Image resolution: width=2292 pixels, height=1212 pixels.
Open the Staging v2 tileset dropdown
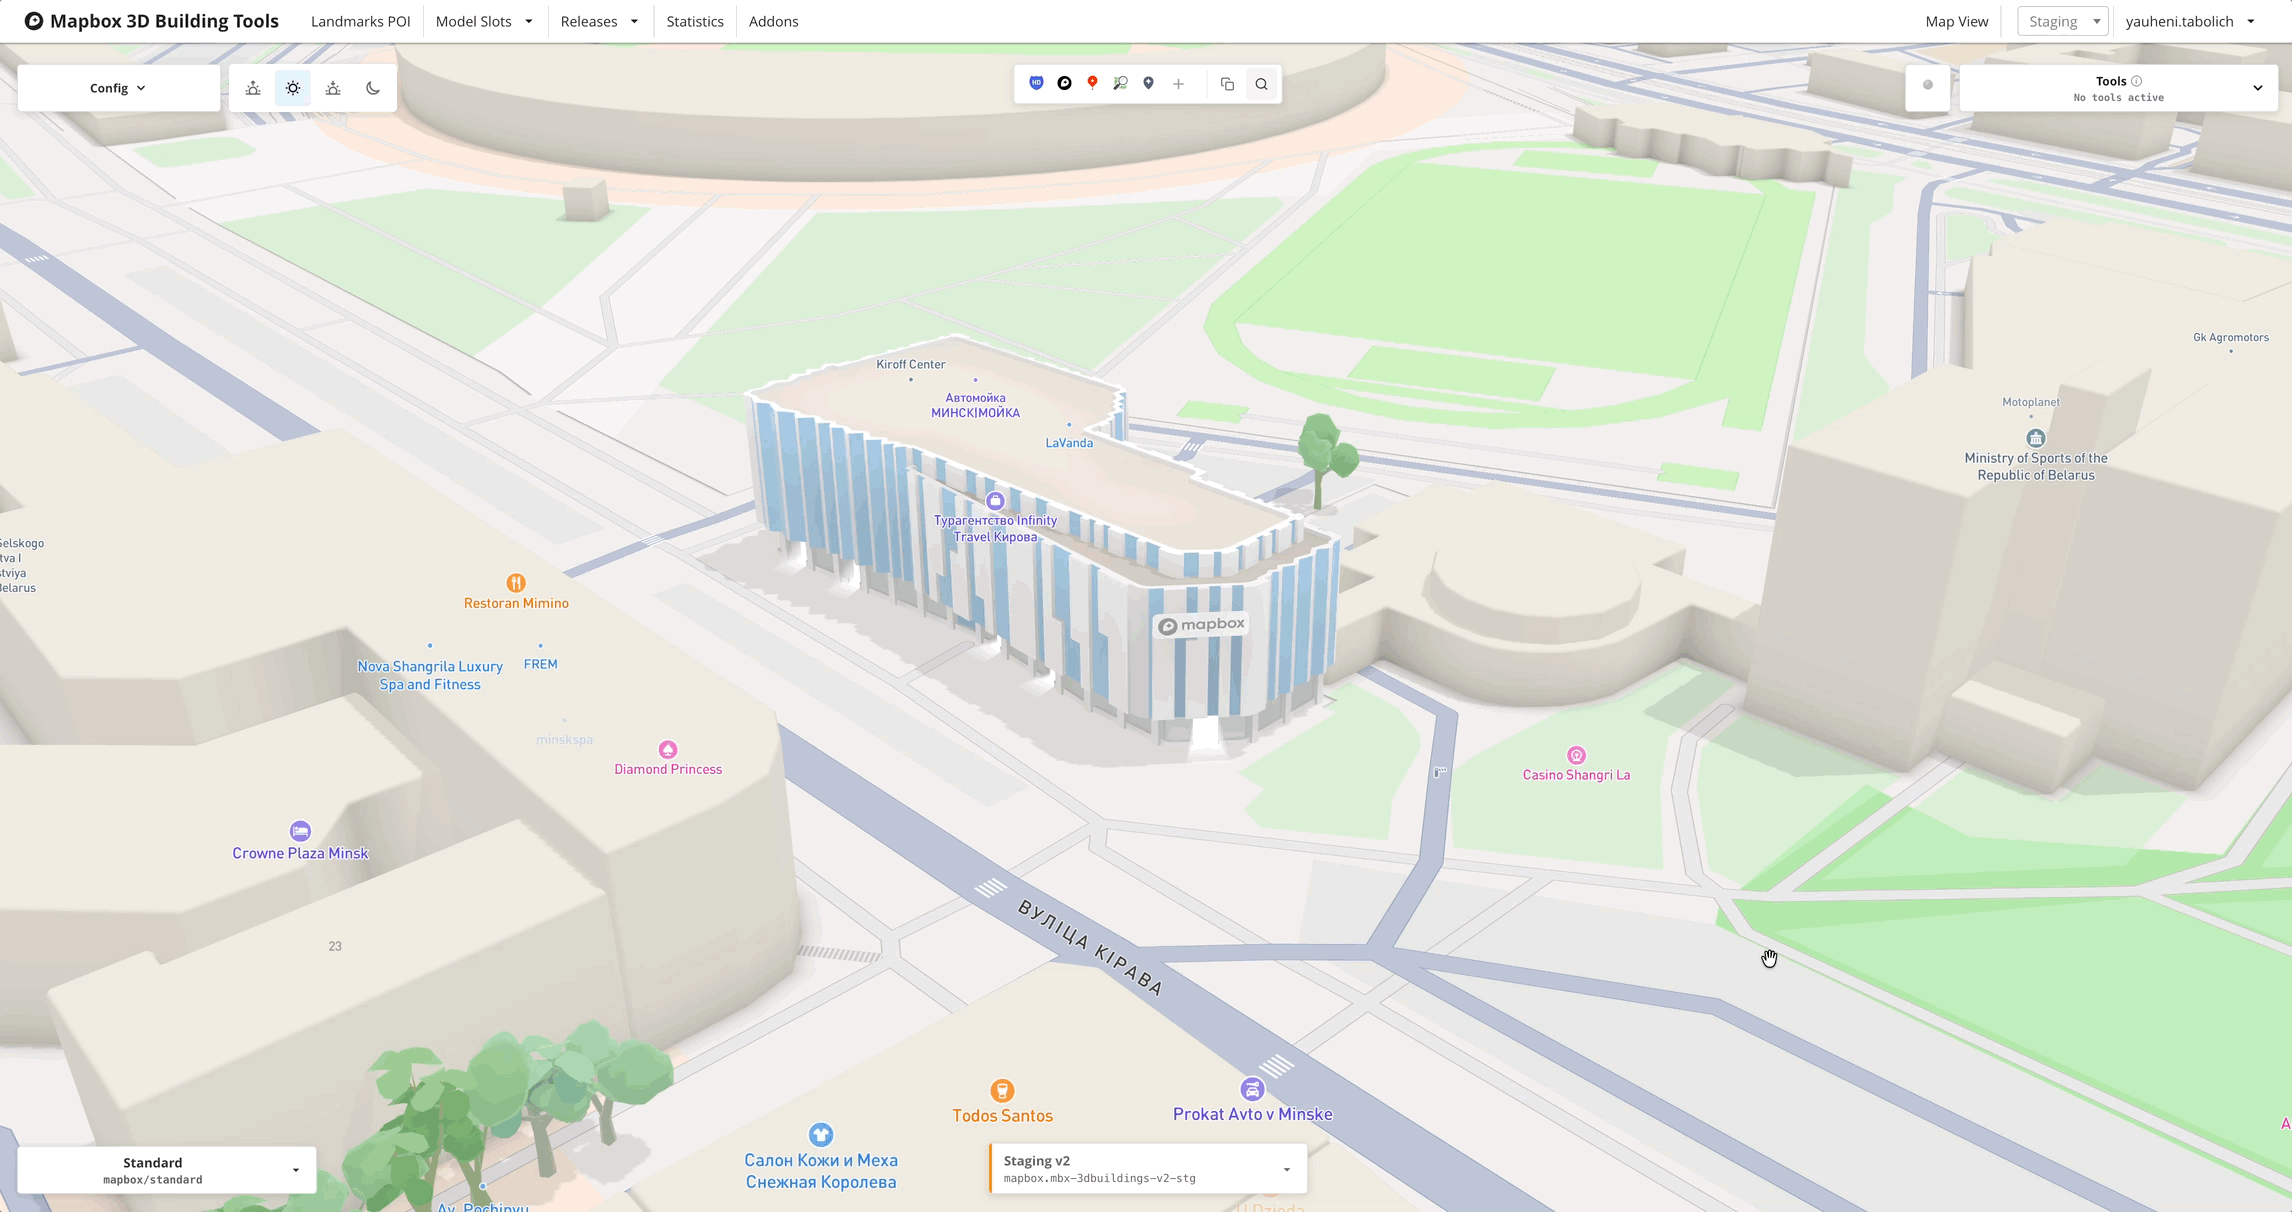1148,1169
